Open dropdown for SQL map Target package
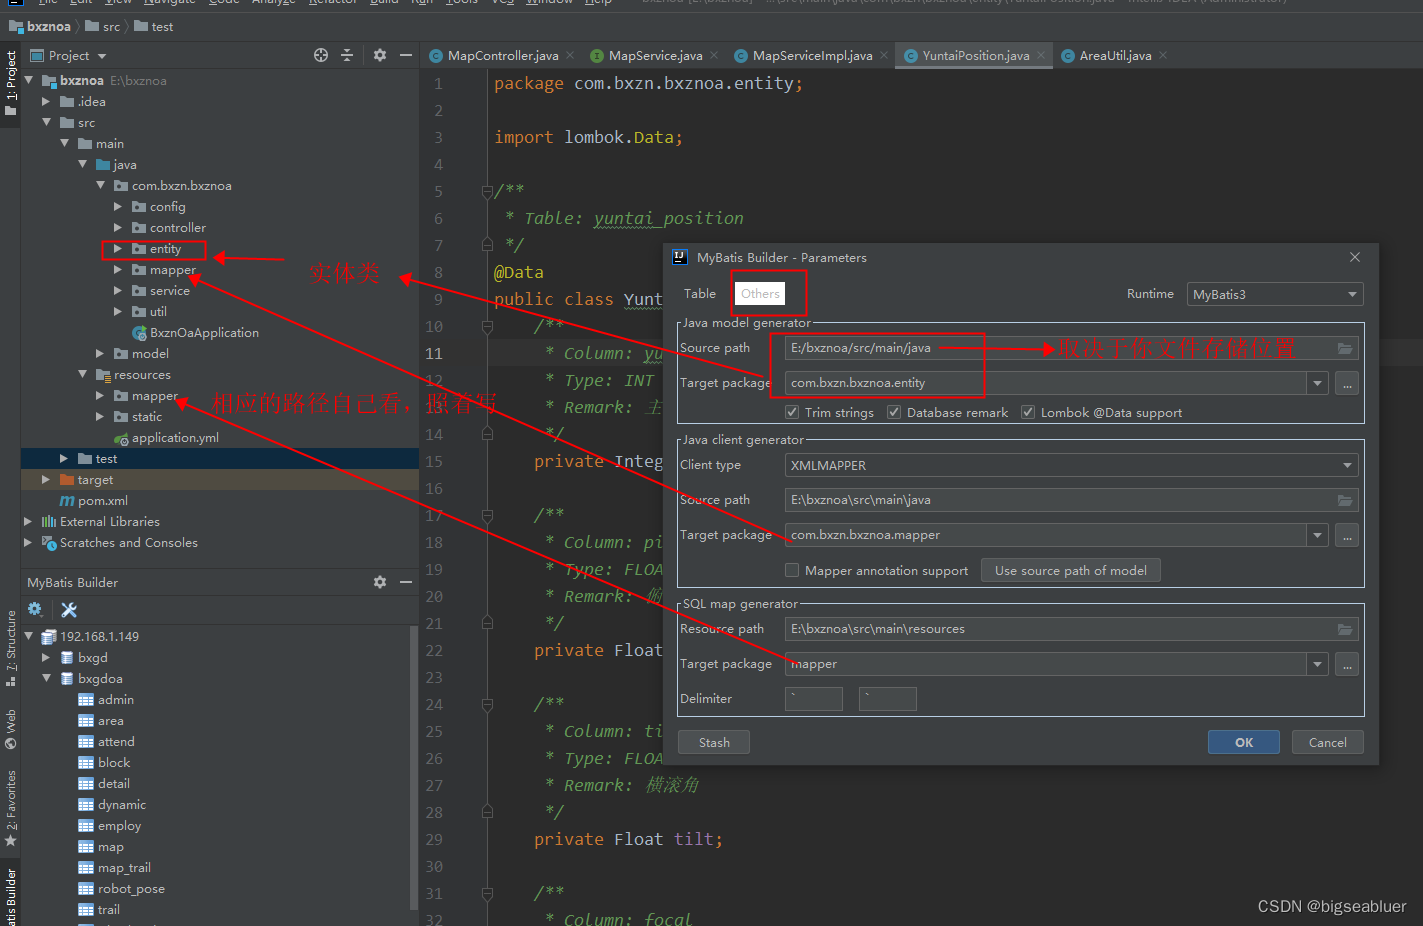1423x926 pixels. click(1318, 664)
